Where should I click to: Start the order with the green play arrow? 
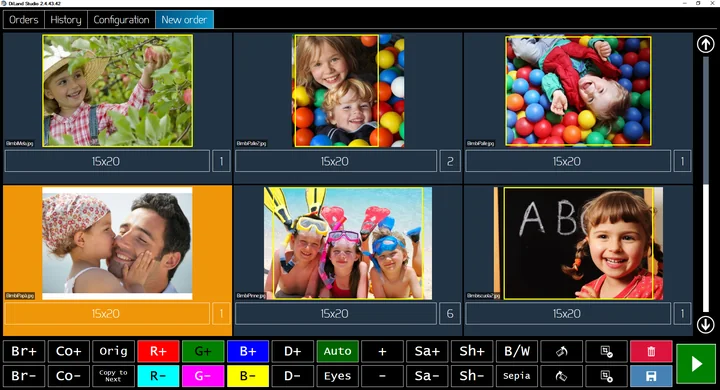[x=696, y=364]
